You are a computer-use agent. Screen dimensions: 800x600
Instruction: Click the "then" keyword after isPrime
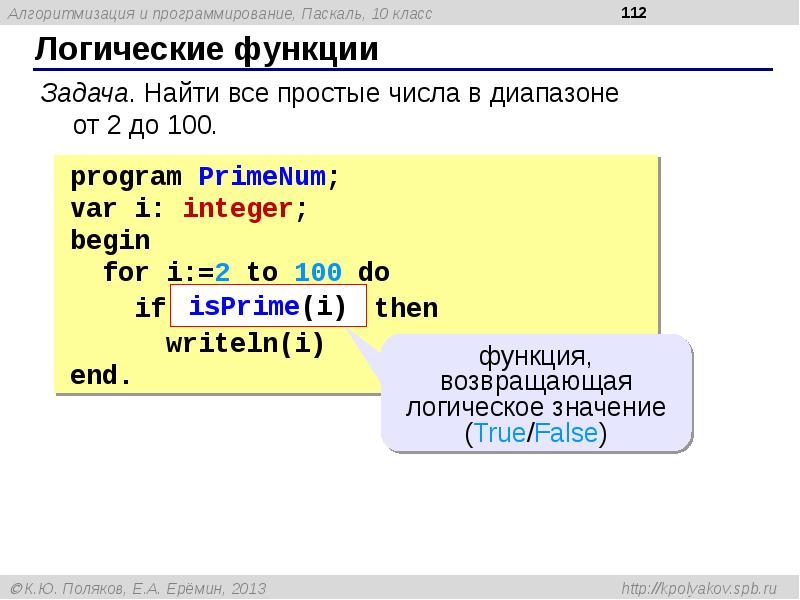[406, 308]
